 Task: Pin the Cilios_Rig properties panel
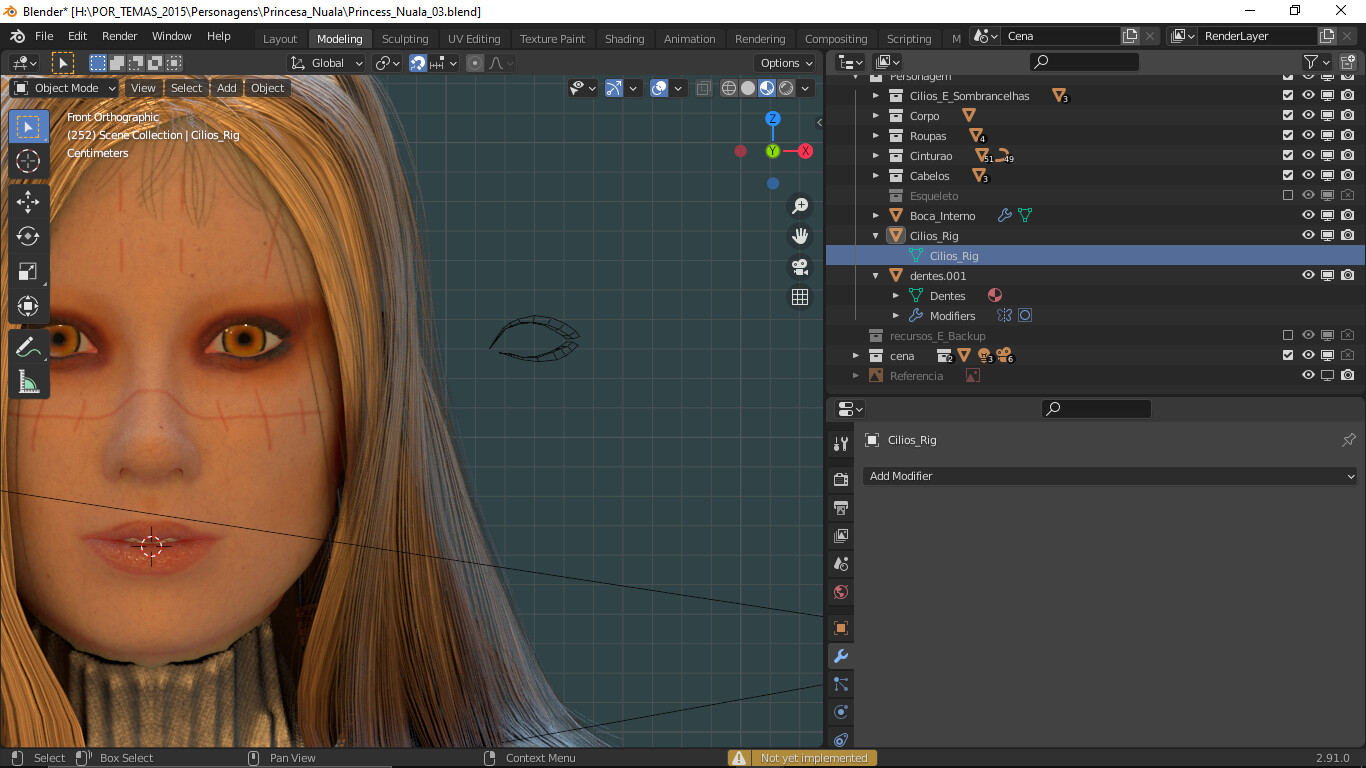[x=1348, y=440]
